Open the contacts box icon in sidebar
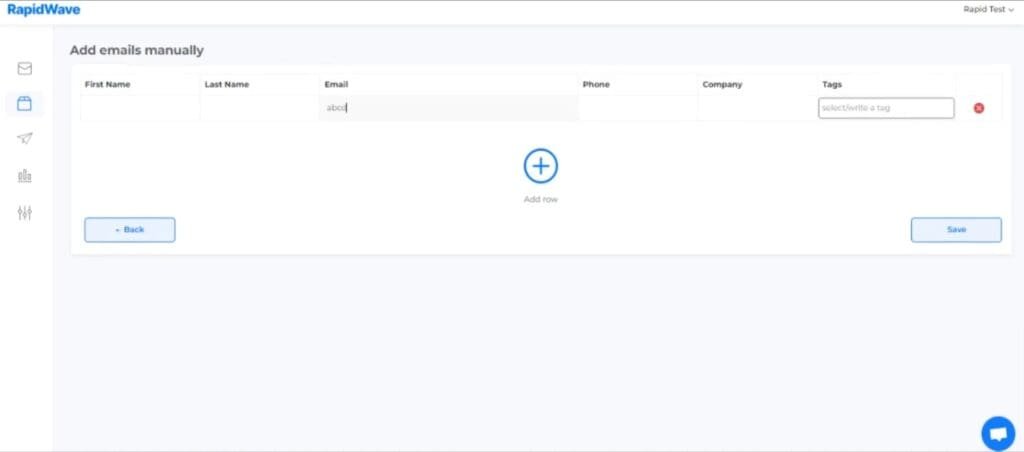This screenshot has height=452, width=1024. coord(24,103)
